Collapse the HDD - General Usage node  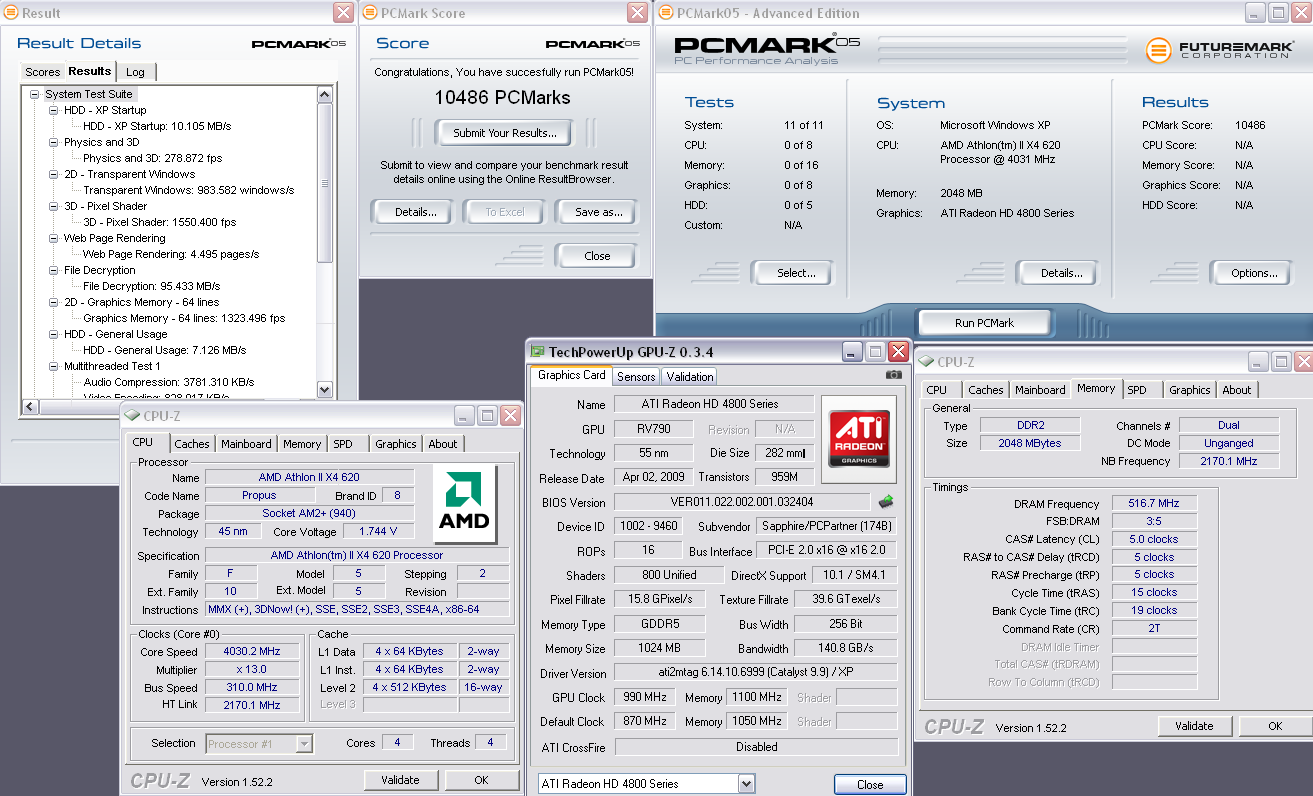[54, 334]
